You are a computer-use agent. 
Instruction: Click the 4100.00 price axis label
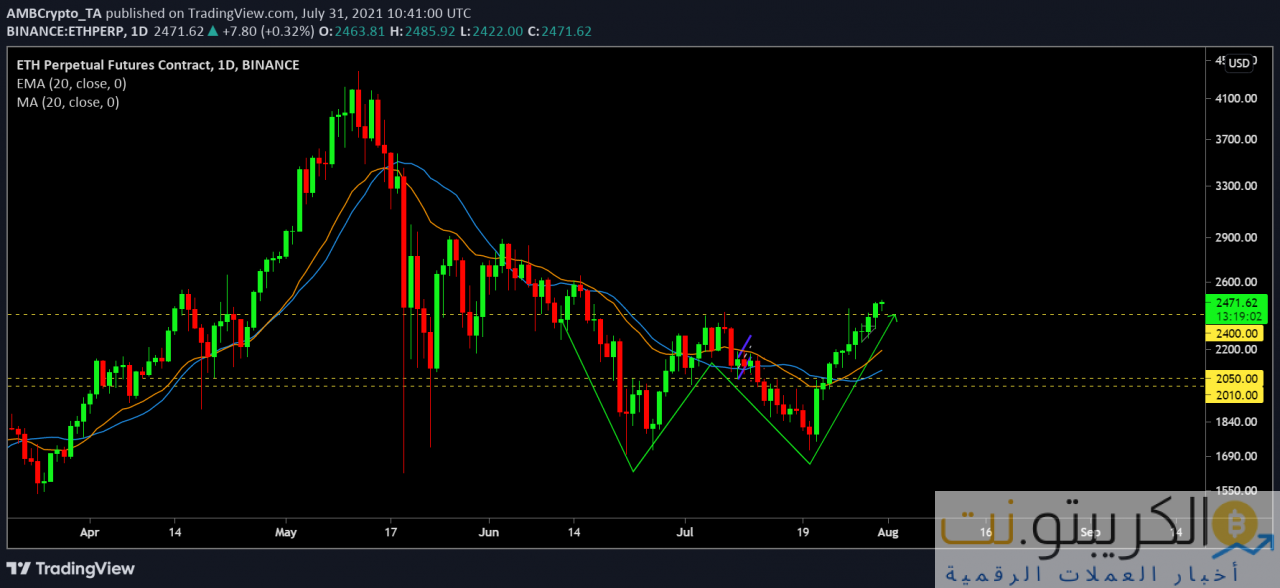pyautogui.click(x=1235, y=98)
